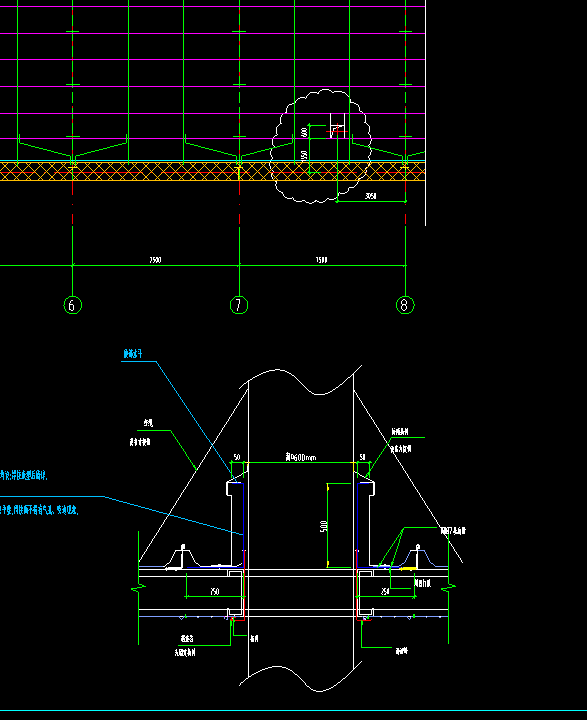The width and height of the screenshot is (587, 720).
Task: Select grid axis bubble 6
Action: click(x=72, y=305)
